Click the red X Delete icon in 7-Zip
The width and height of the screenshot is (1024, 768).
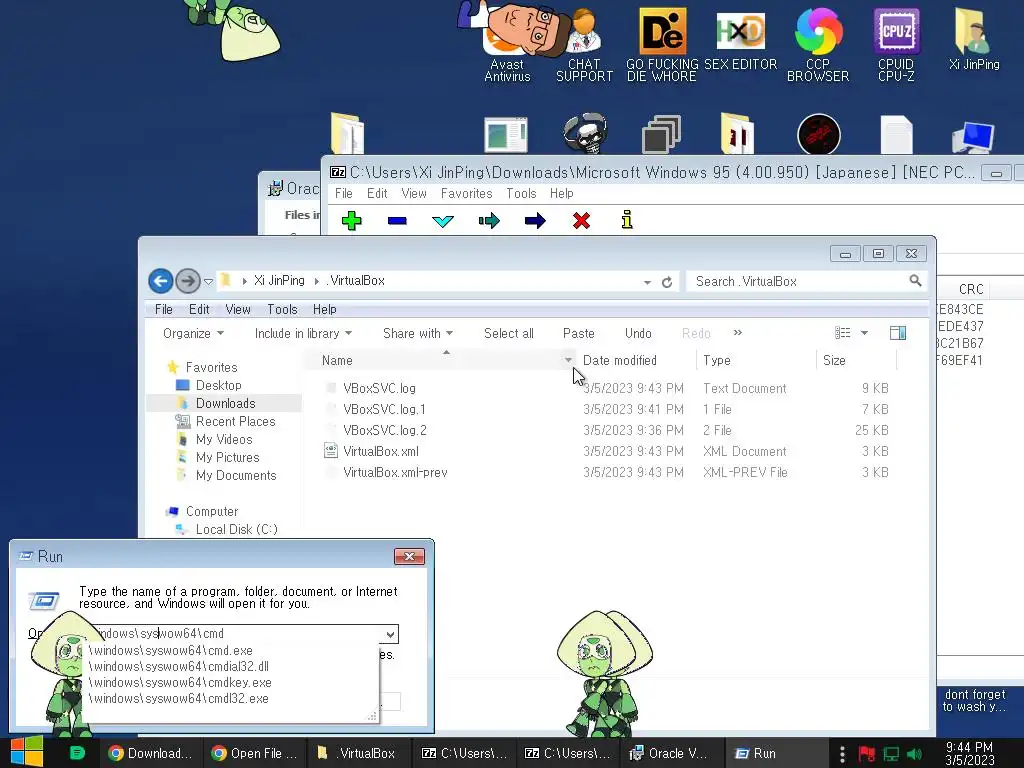[x=581, y=221]
